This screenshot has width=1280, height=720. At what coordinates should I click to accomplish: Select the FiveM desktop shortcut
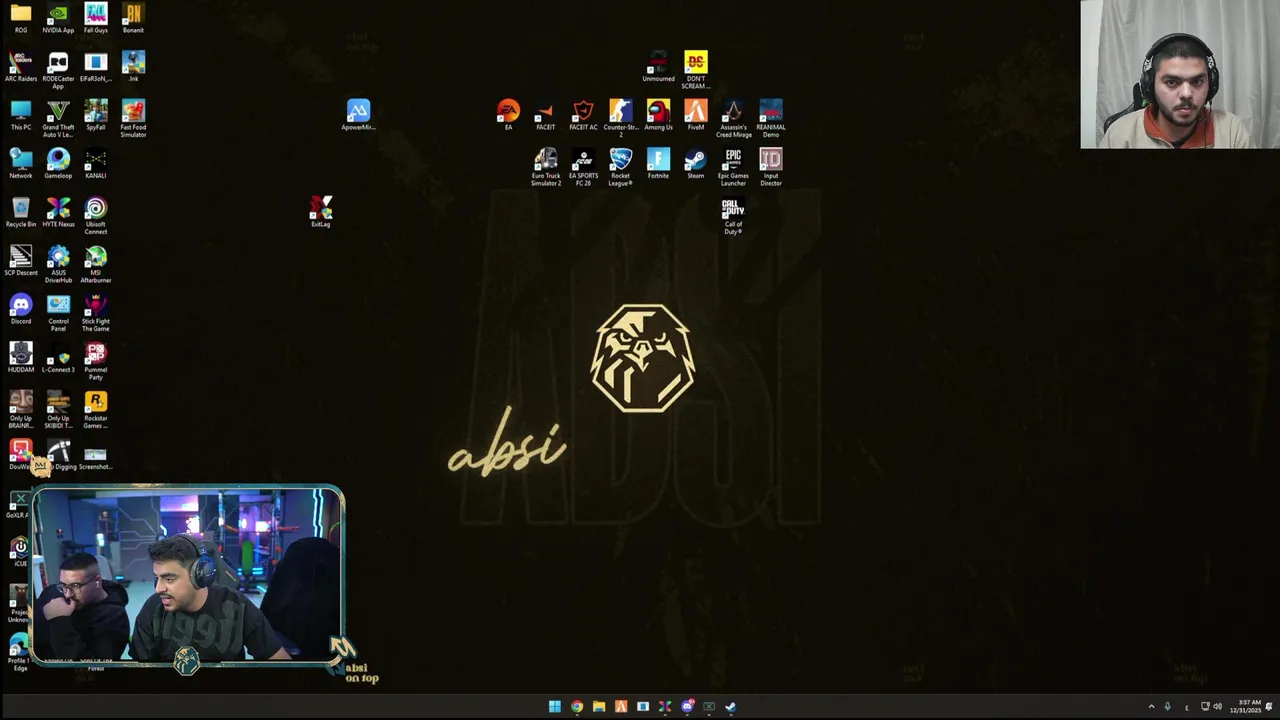point(696,115)
